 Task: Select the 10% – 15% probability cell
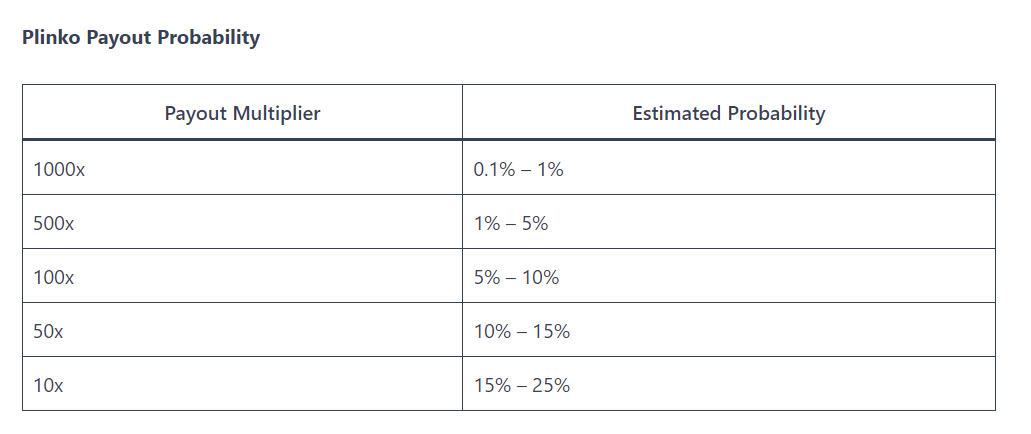tap(729, 330)
